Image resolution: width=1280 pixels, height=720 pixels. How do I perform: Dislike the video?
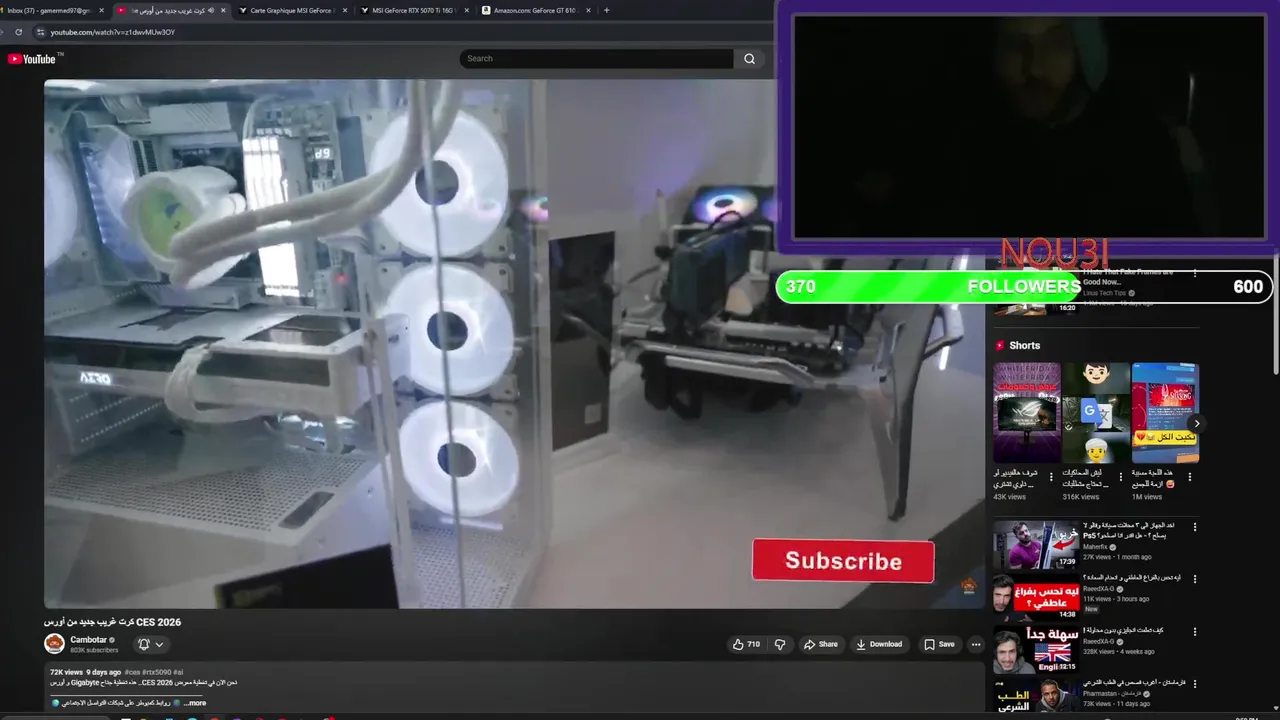pos(780,644)
